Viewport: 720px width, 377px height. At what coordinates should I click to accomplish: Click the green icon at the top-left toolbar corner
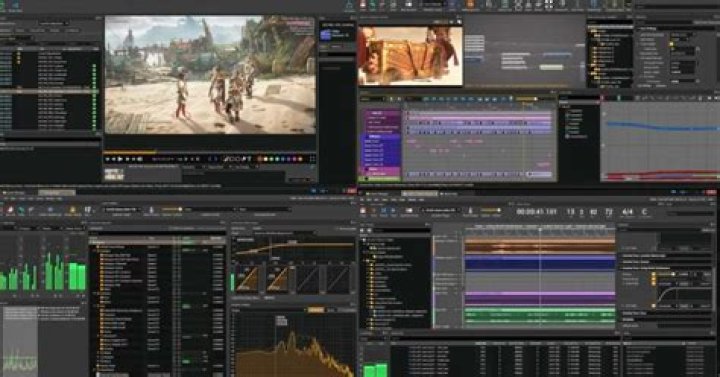(3, 5)
